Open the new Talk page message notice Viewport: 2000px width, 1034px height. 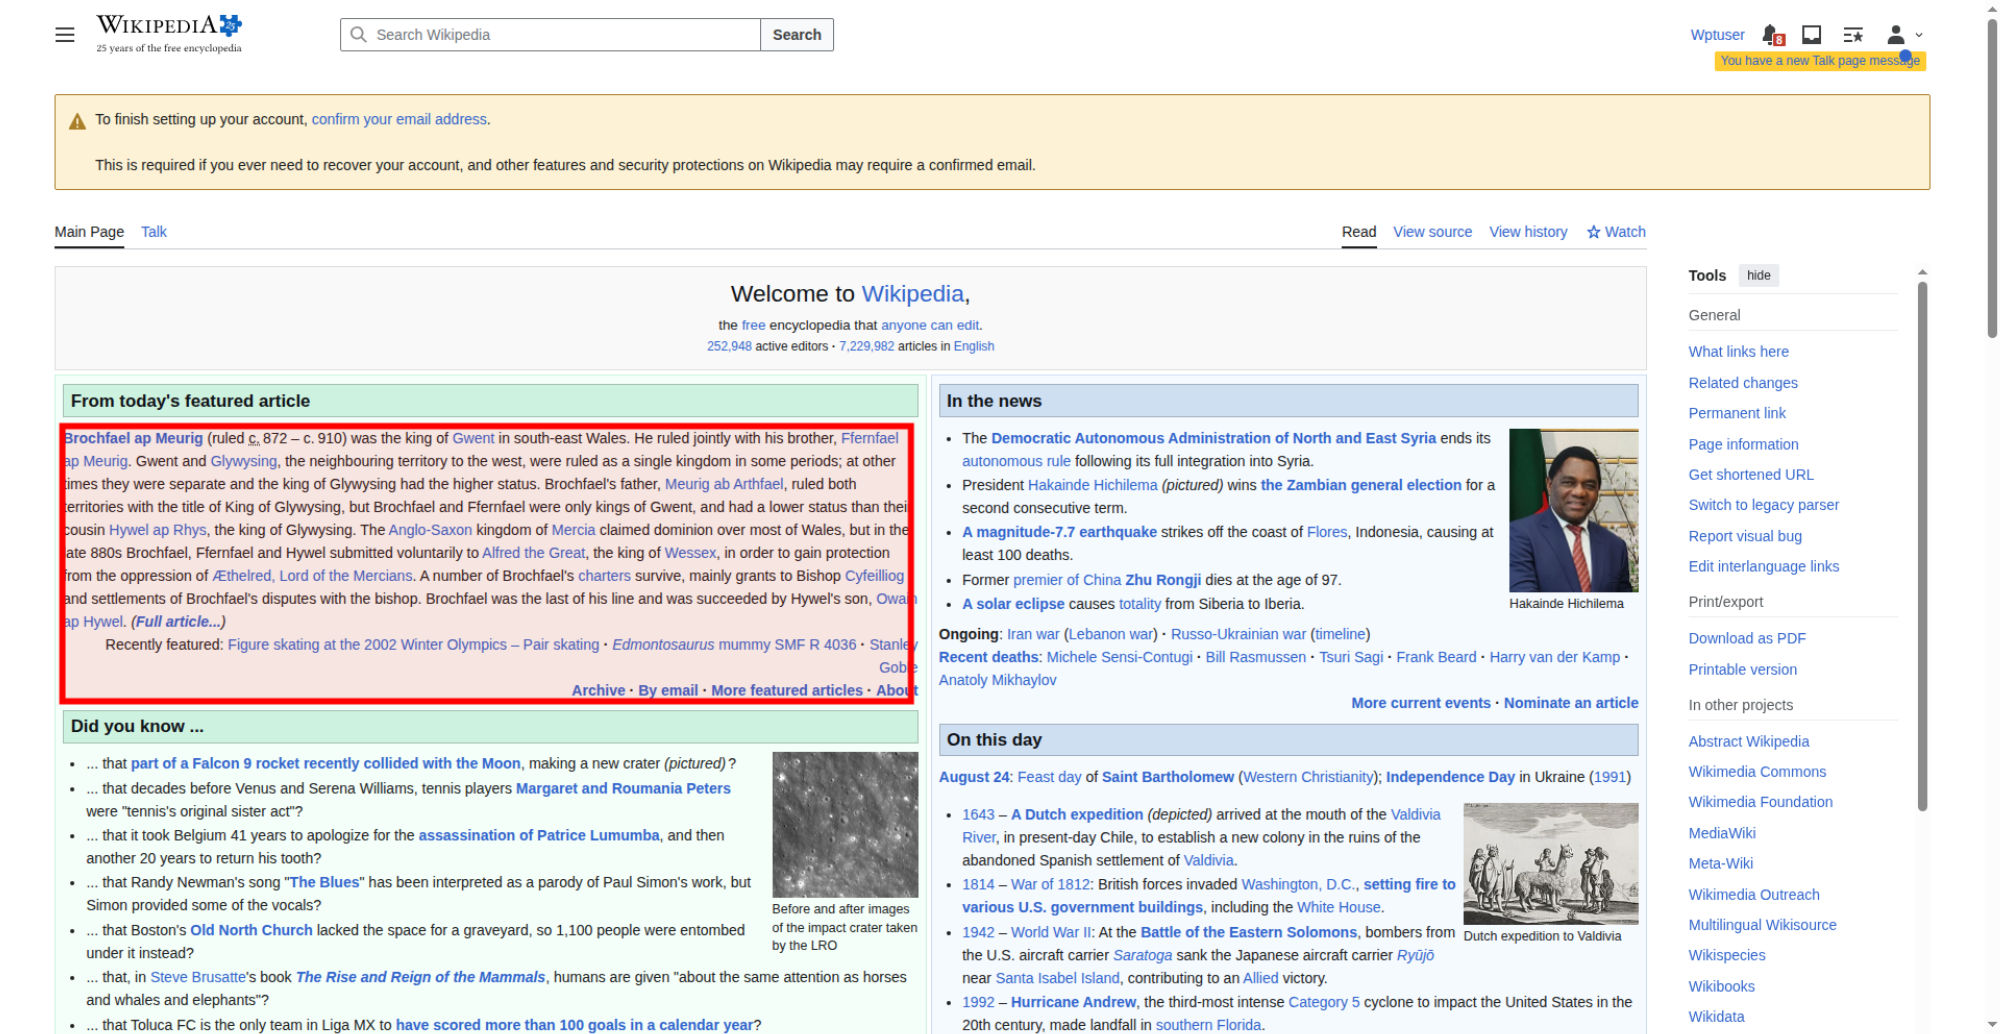point(1820,61)
